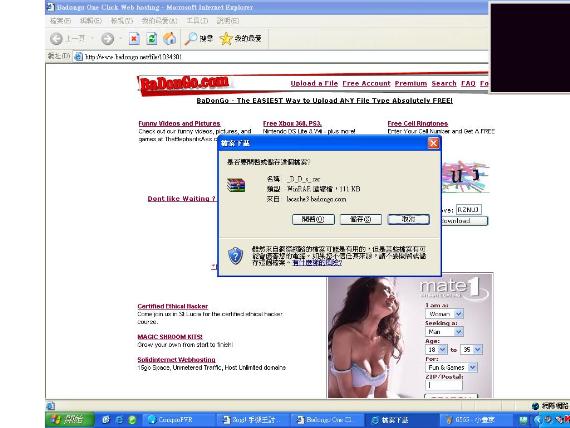Click the internet zone globe in the status bar

point(535,406)
